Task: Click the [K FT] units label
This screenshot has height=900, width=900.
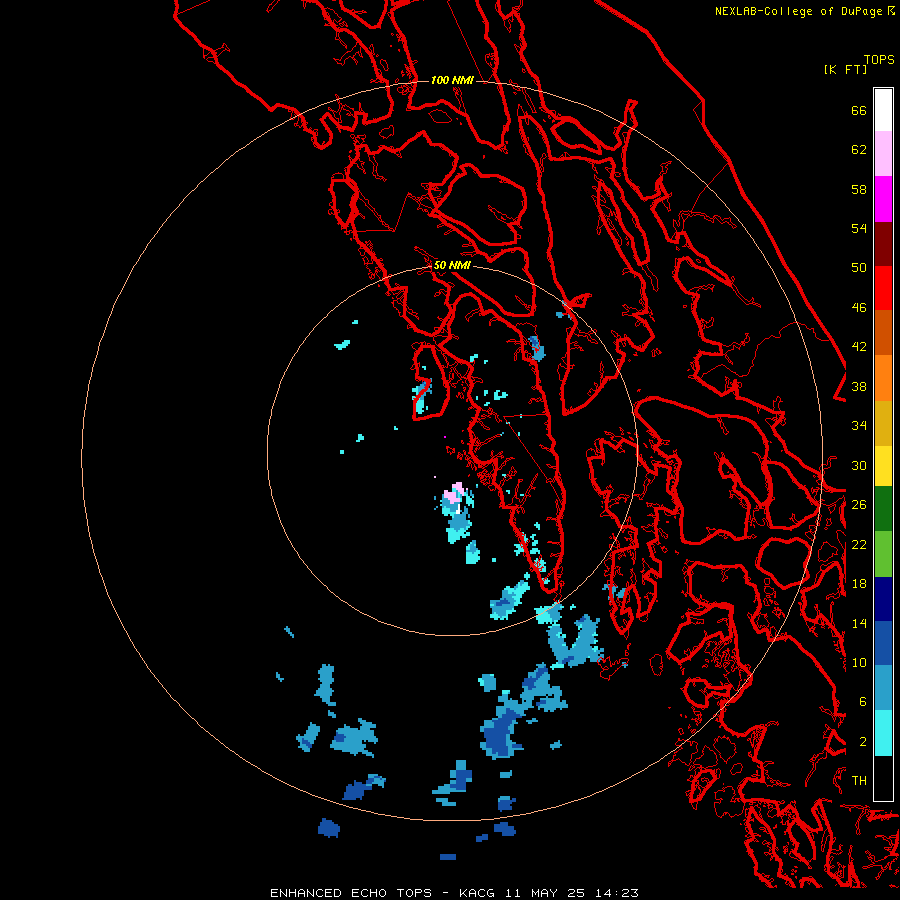Action: coord(845,70)
